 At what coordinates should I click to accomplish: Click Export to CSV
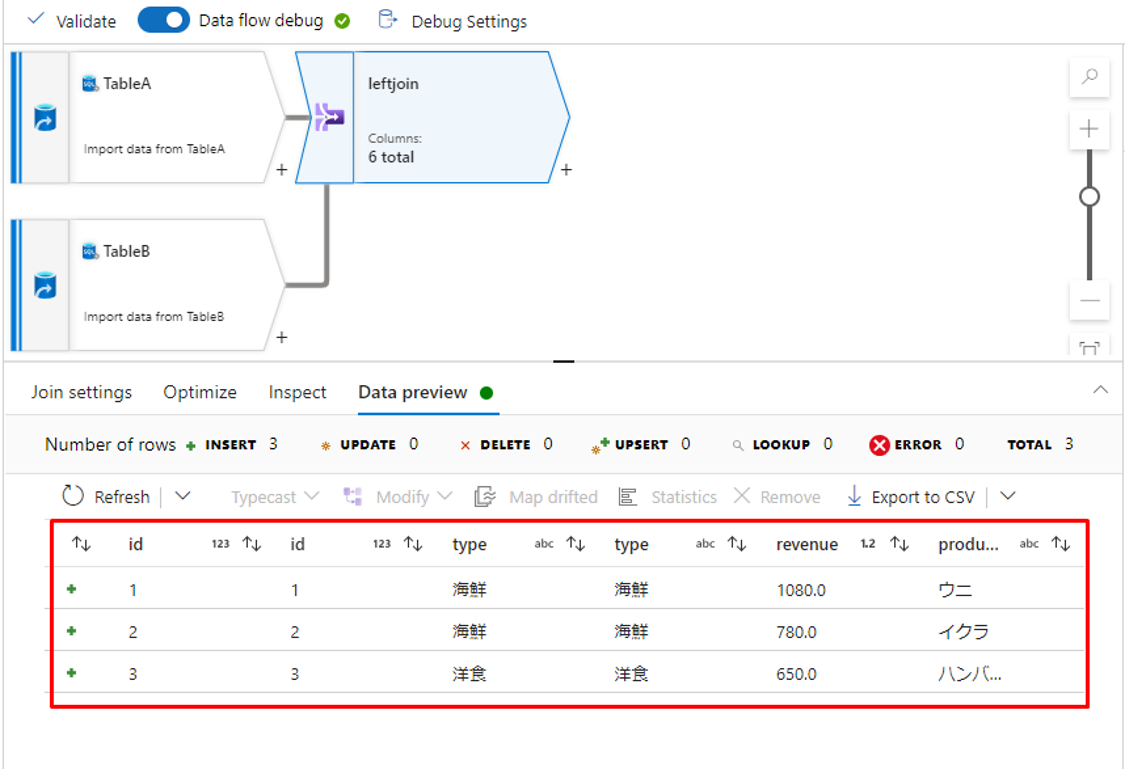tap(911, 496)
